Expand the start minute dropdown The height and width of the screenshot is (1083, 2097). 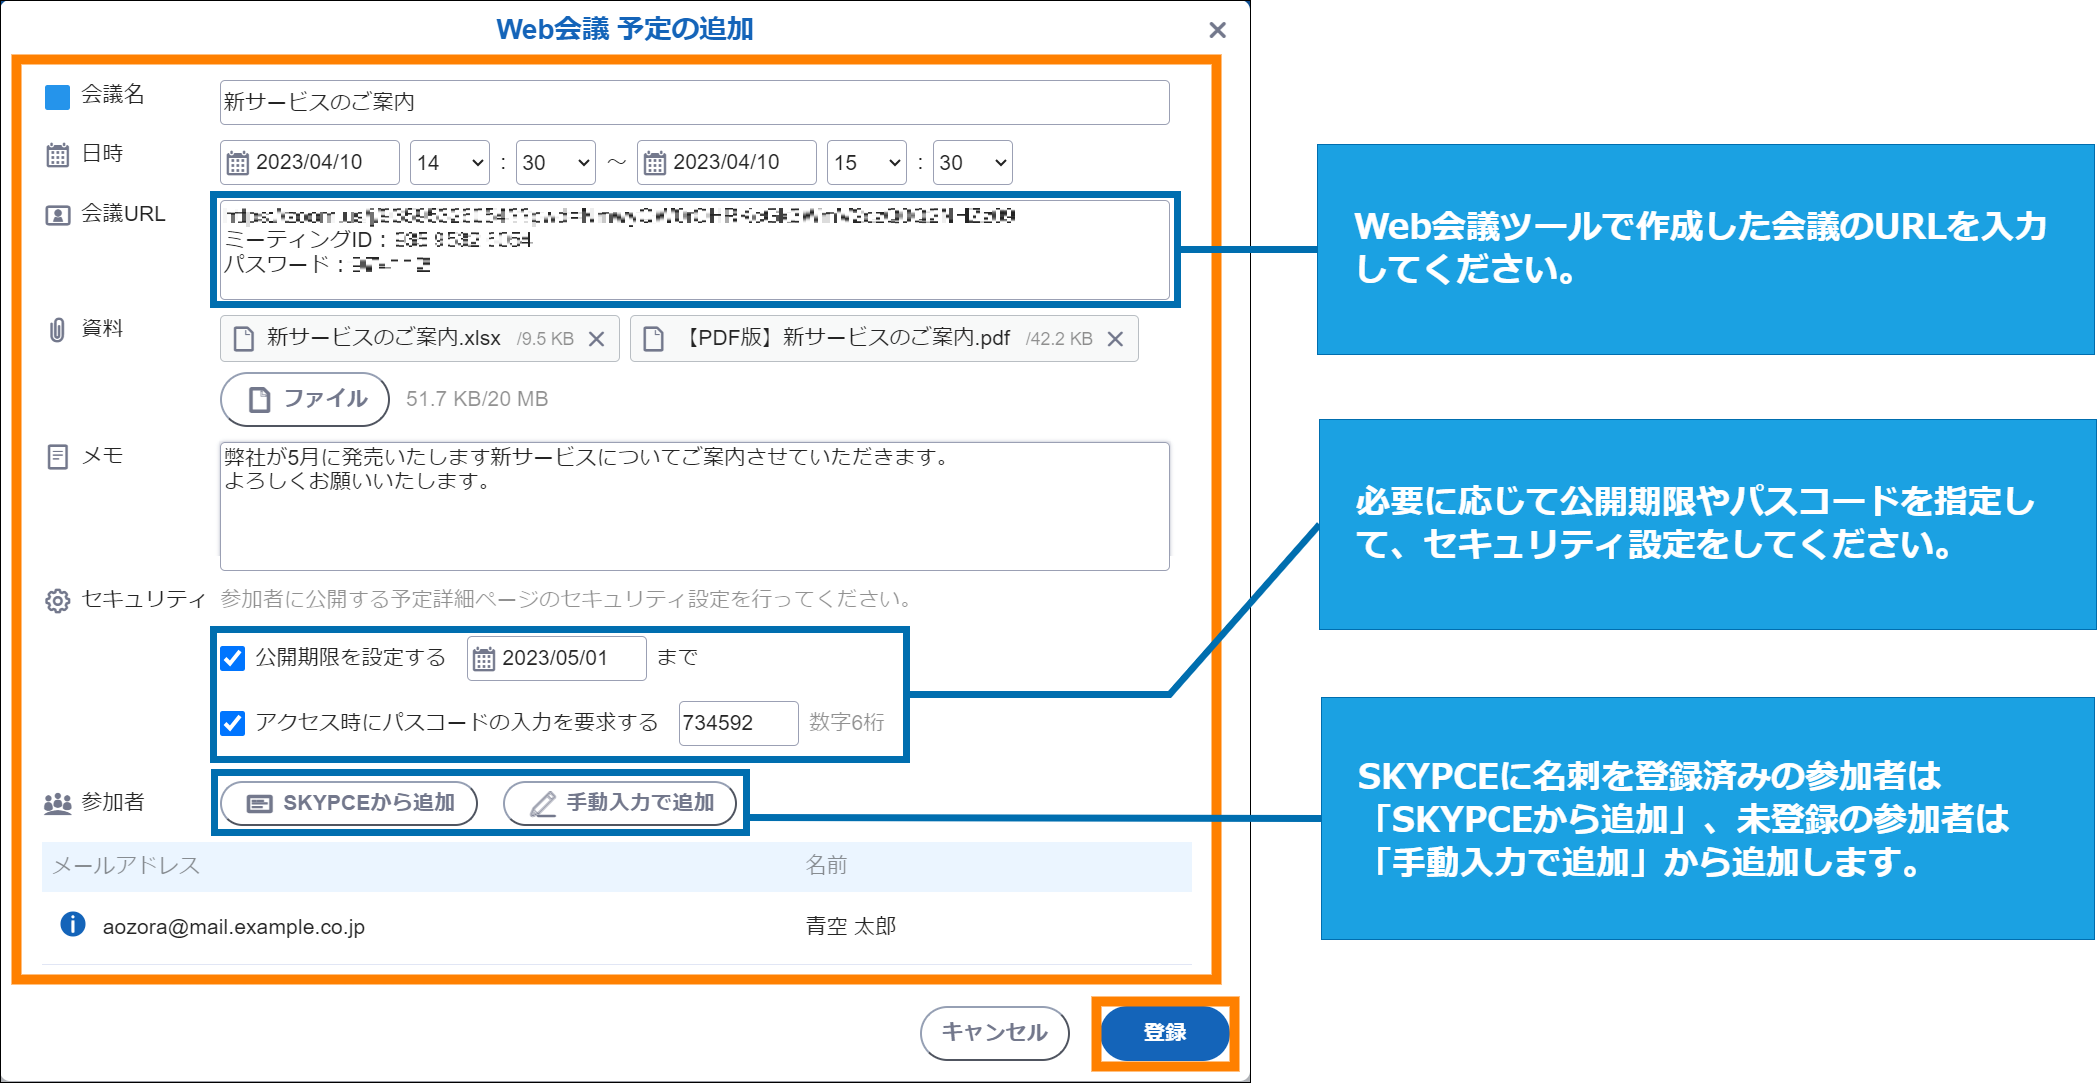pyautogui.click(x=556, y=163)
